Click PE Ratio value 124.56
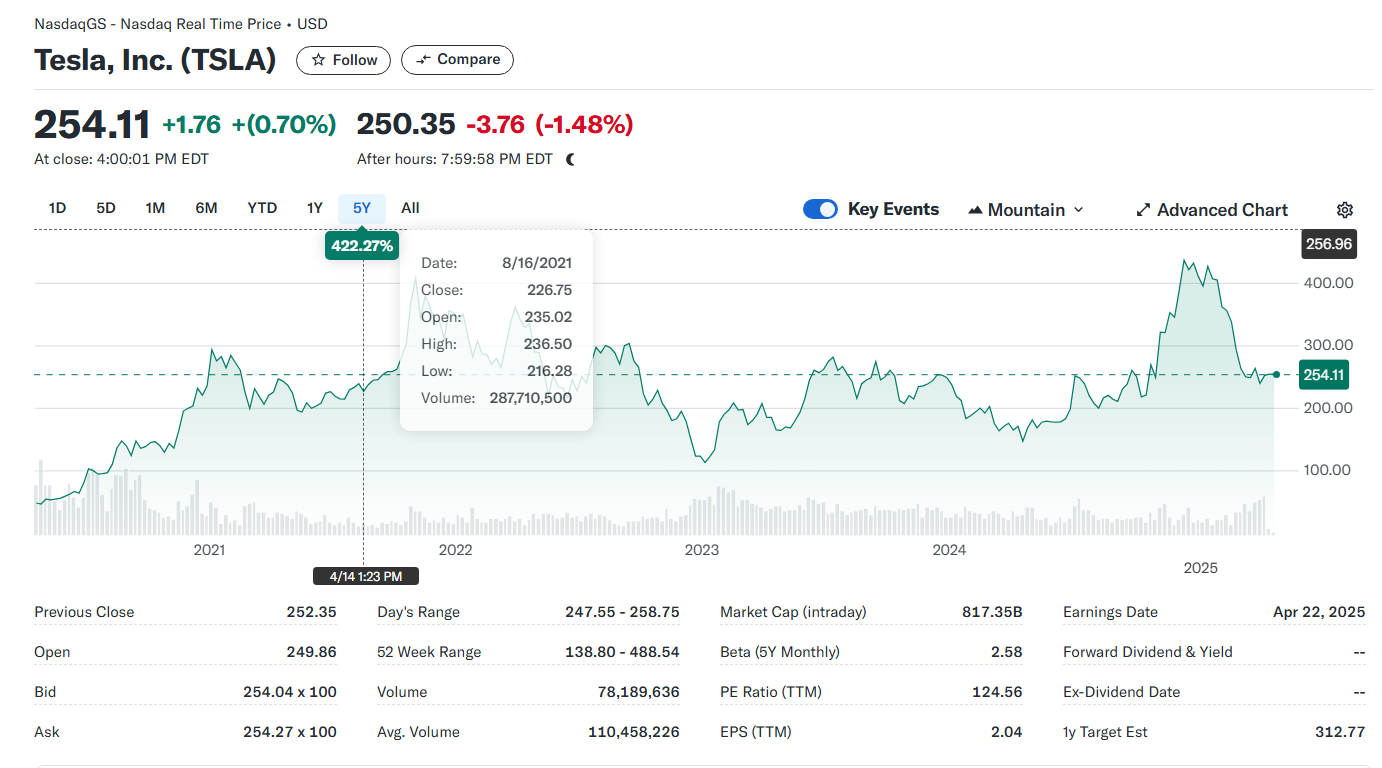Screen dimensions: 1382x768 pyautogui.click(x=997, y=692)
